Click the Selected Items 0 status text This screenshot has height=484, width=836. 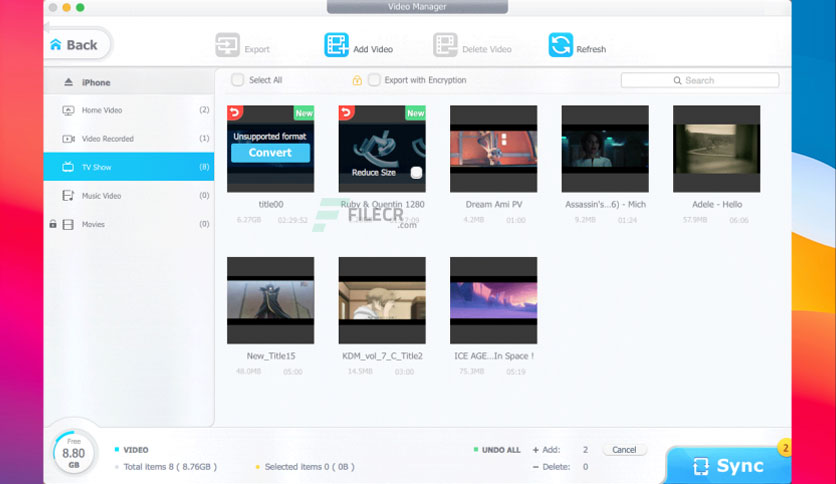(x=309, y=466)
